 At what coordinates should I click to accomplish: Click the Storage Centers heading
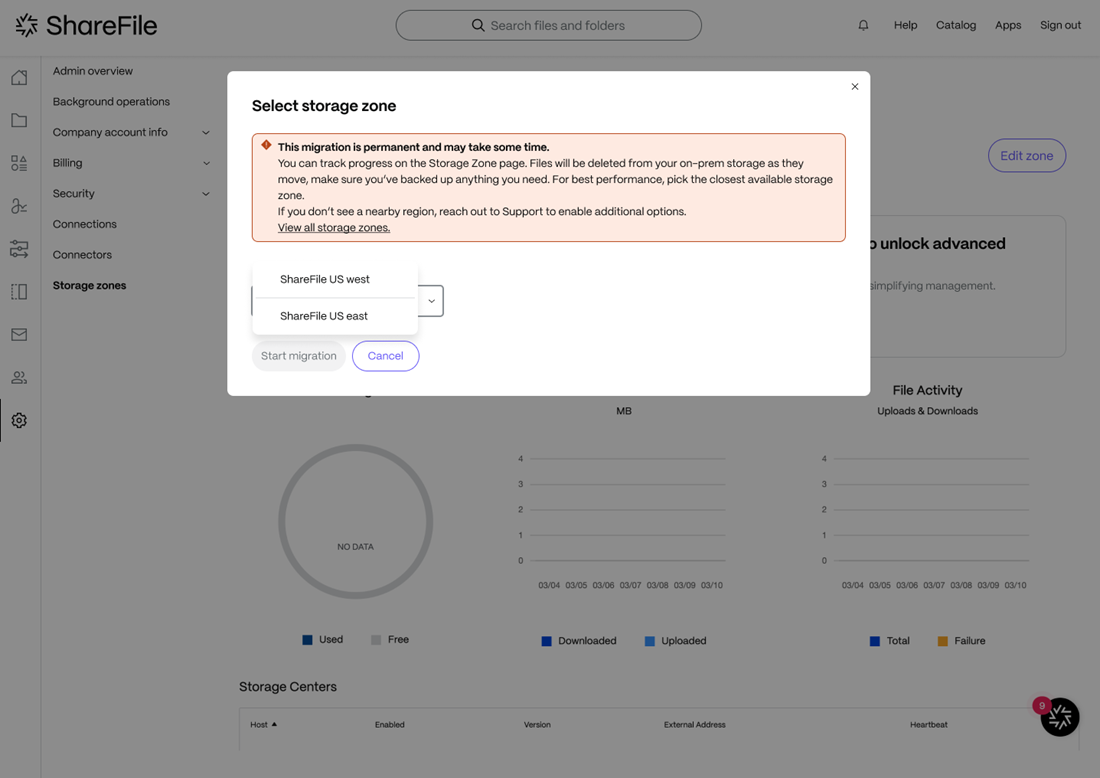click(x=288, y=687)
